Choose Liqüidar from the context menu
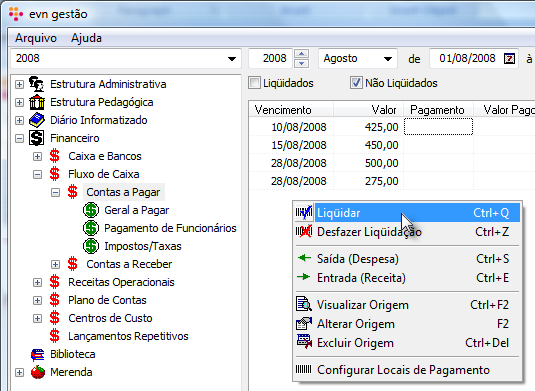 point(407,213)
